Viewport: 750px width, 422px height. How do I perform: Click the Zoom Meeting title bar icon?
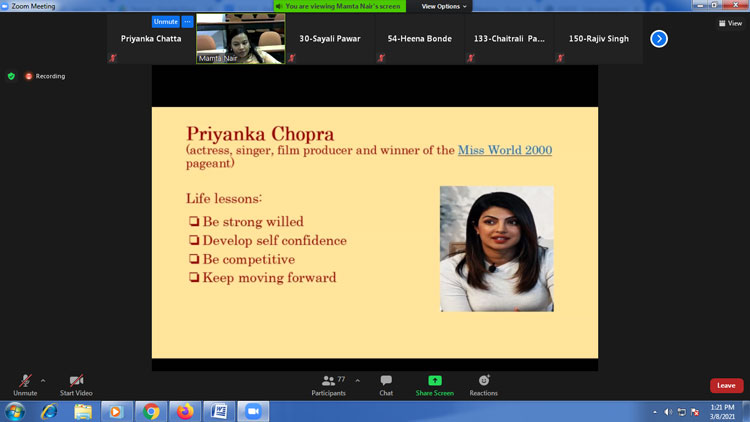click(x=5, y=6)
